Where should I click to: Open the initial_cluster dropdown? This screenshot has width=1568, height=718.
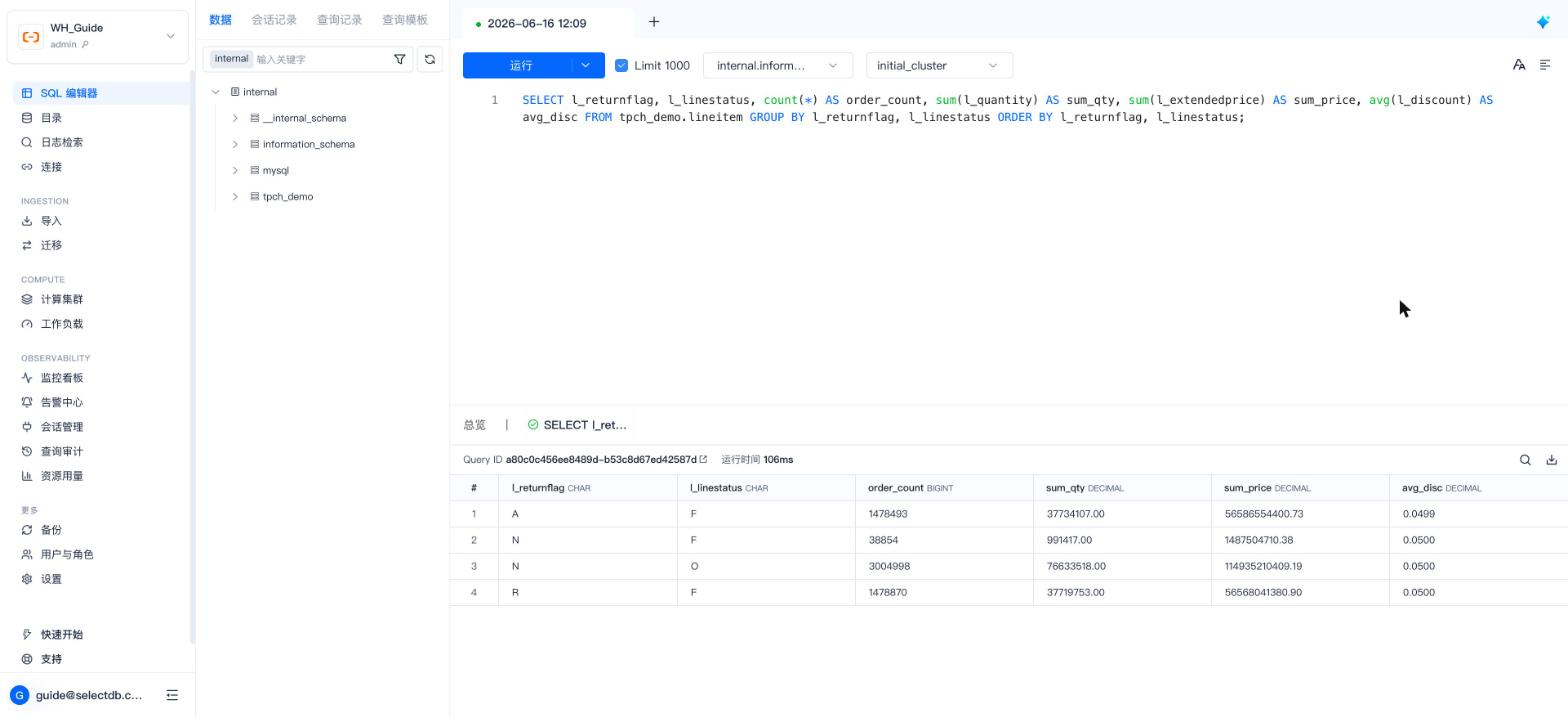coord(939,65)
